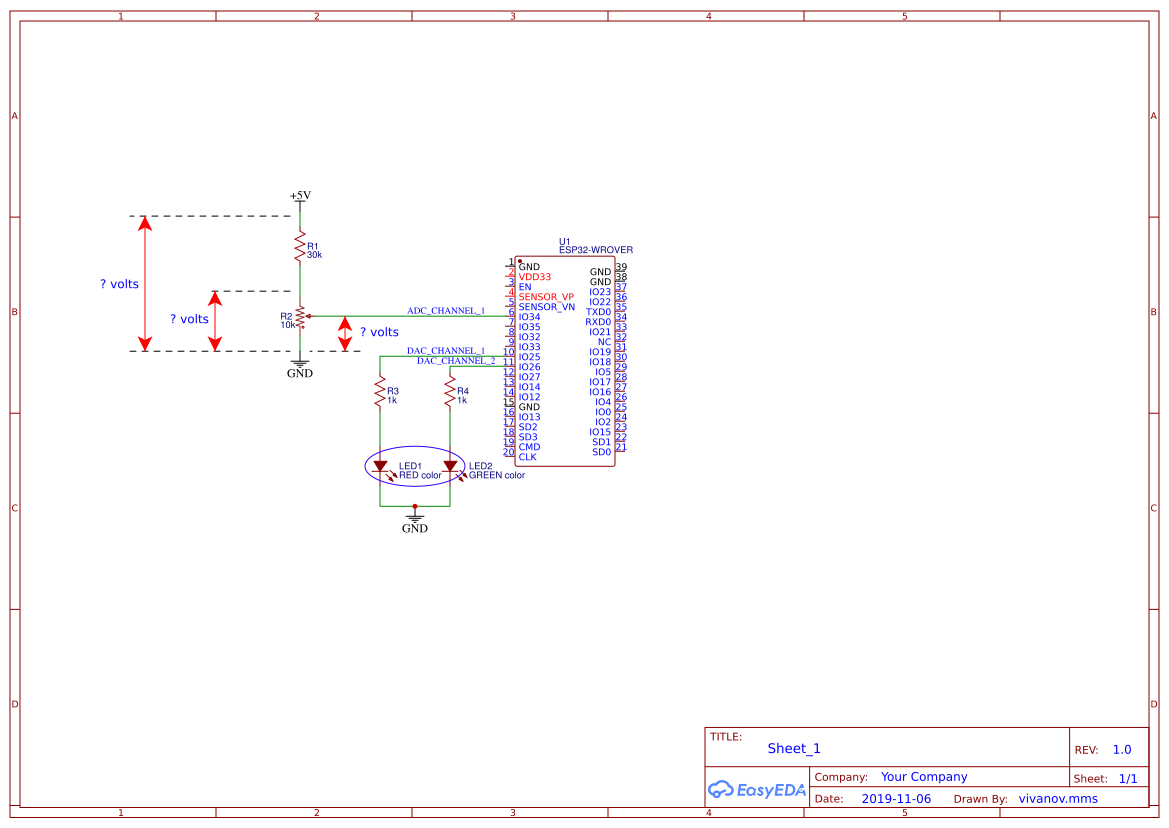The image size is (1169, 828).
Task: Click the DAC_CHANNEL_1 net label
Action: (x=445, y=351)
